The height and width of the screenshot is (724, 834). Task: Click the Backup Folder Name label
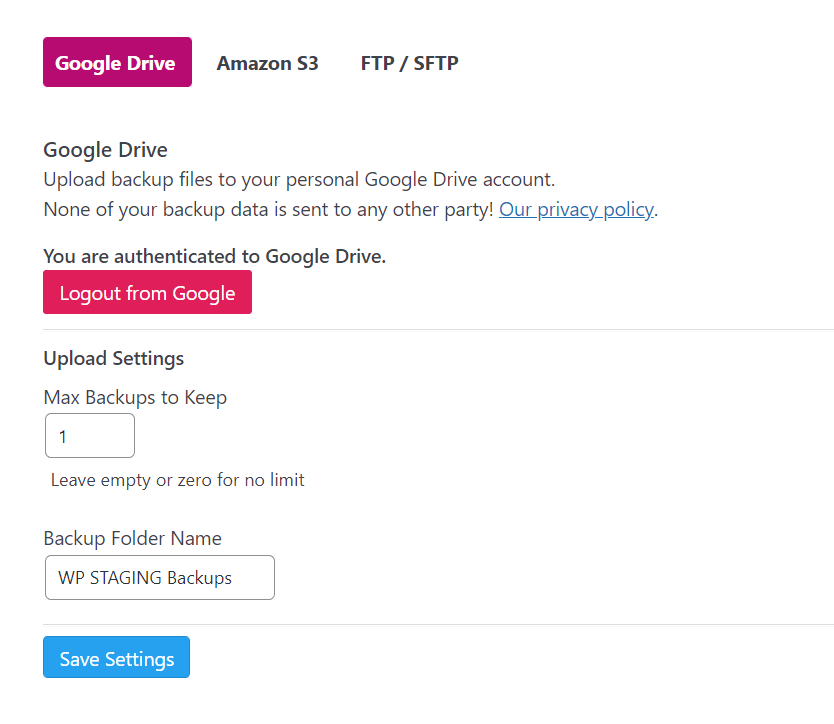pos(132,538)
